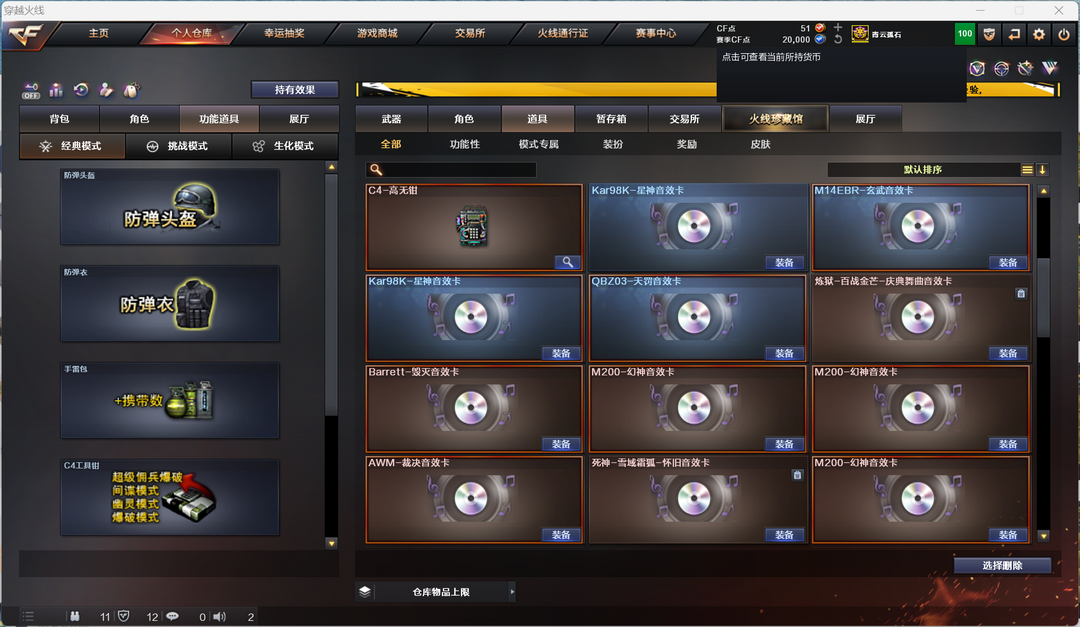Open the magnifier on C4-高无钳 item
This screenshot has height=627, width=1080.
click(x=568, y=262)
